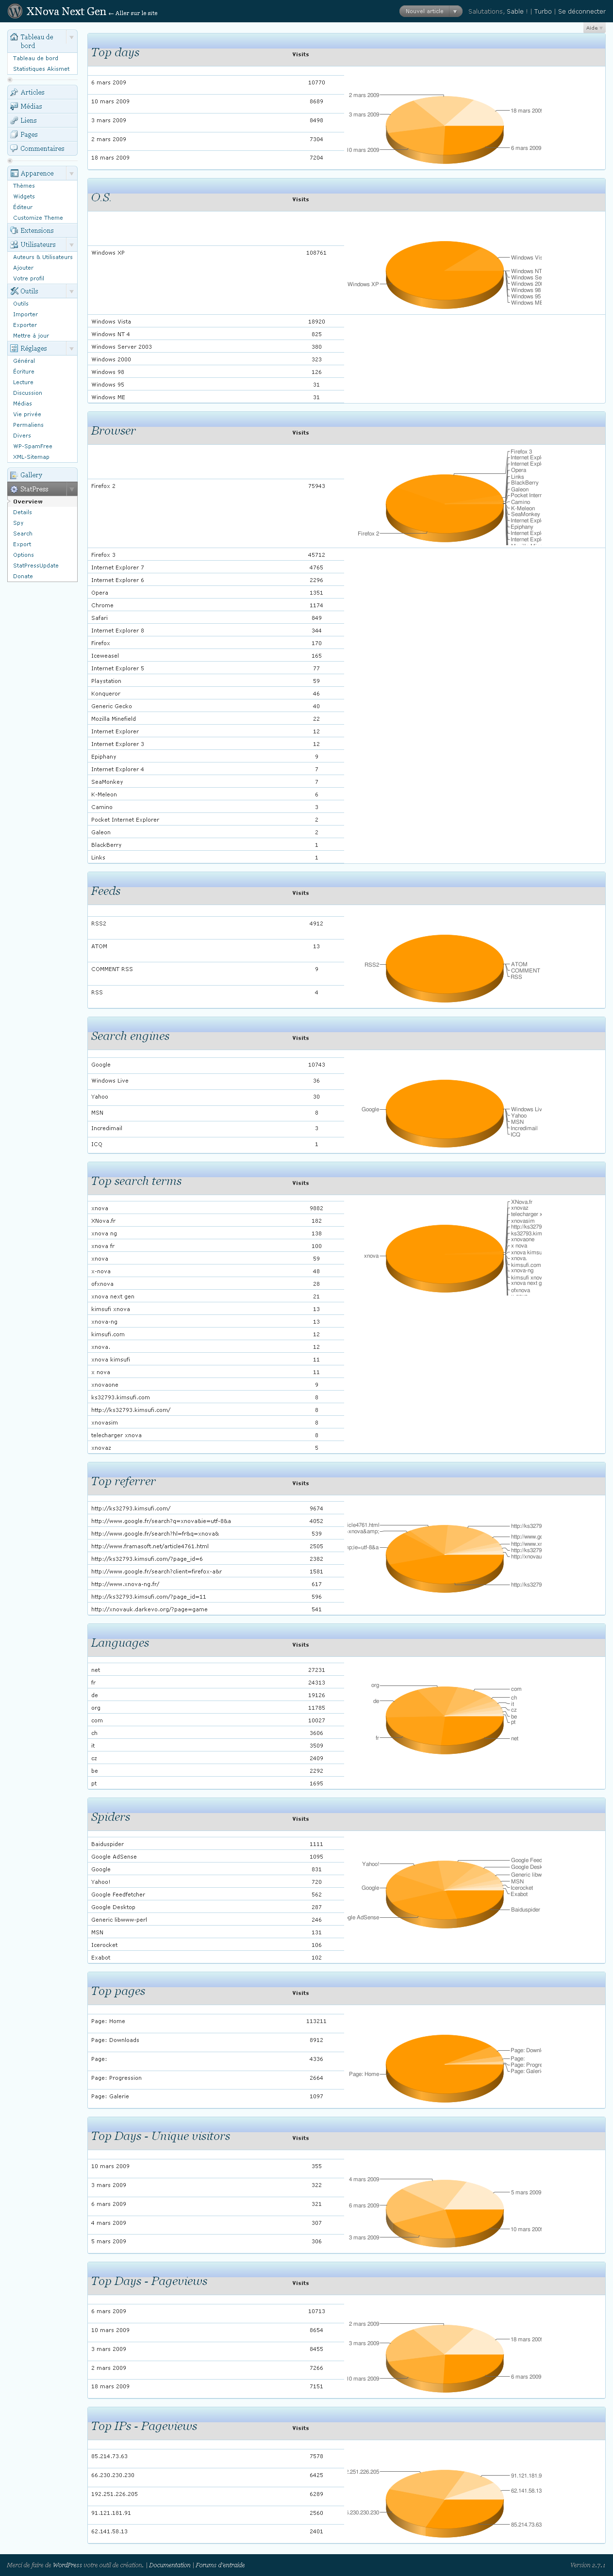The width and height of the screenshot is (613, 2576).
Task: Go to Widgets under Apparence
Action: click(24, 196)
